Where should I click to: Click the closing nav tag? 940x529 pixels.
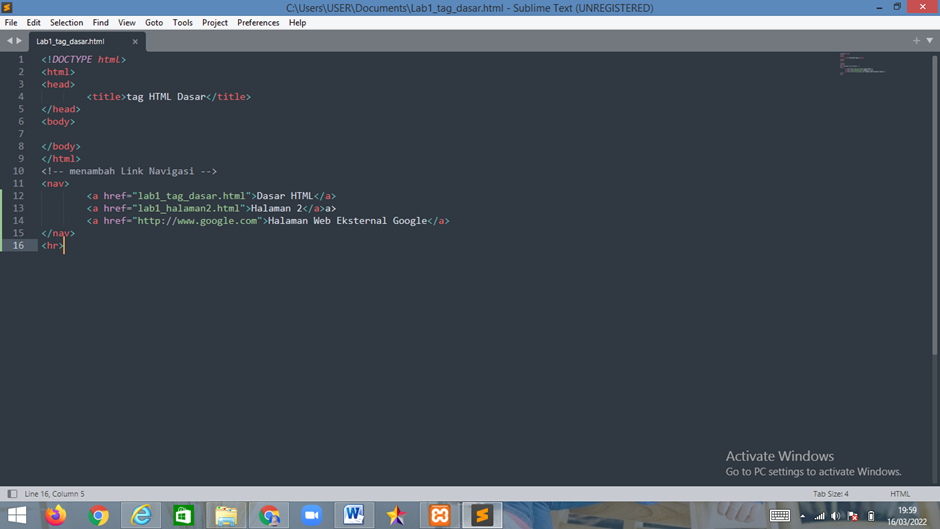click(x=58, y=233)
